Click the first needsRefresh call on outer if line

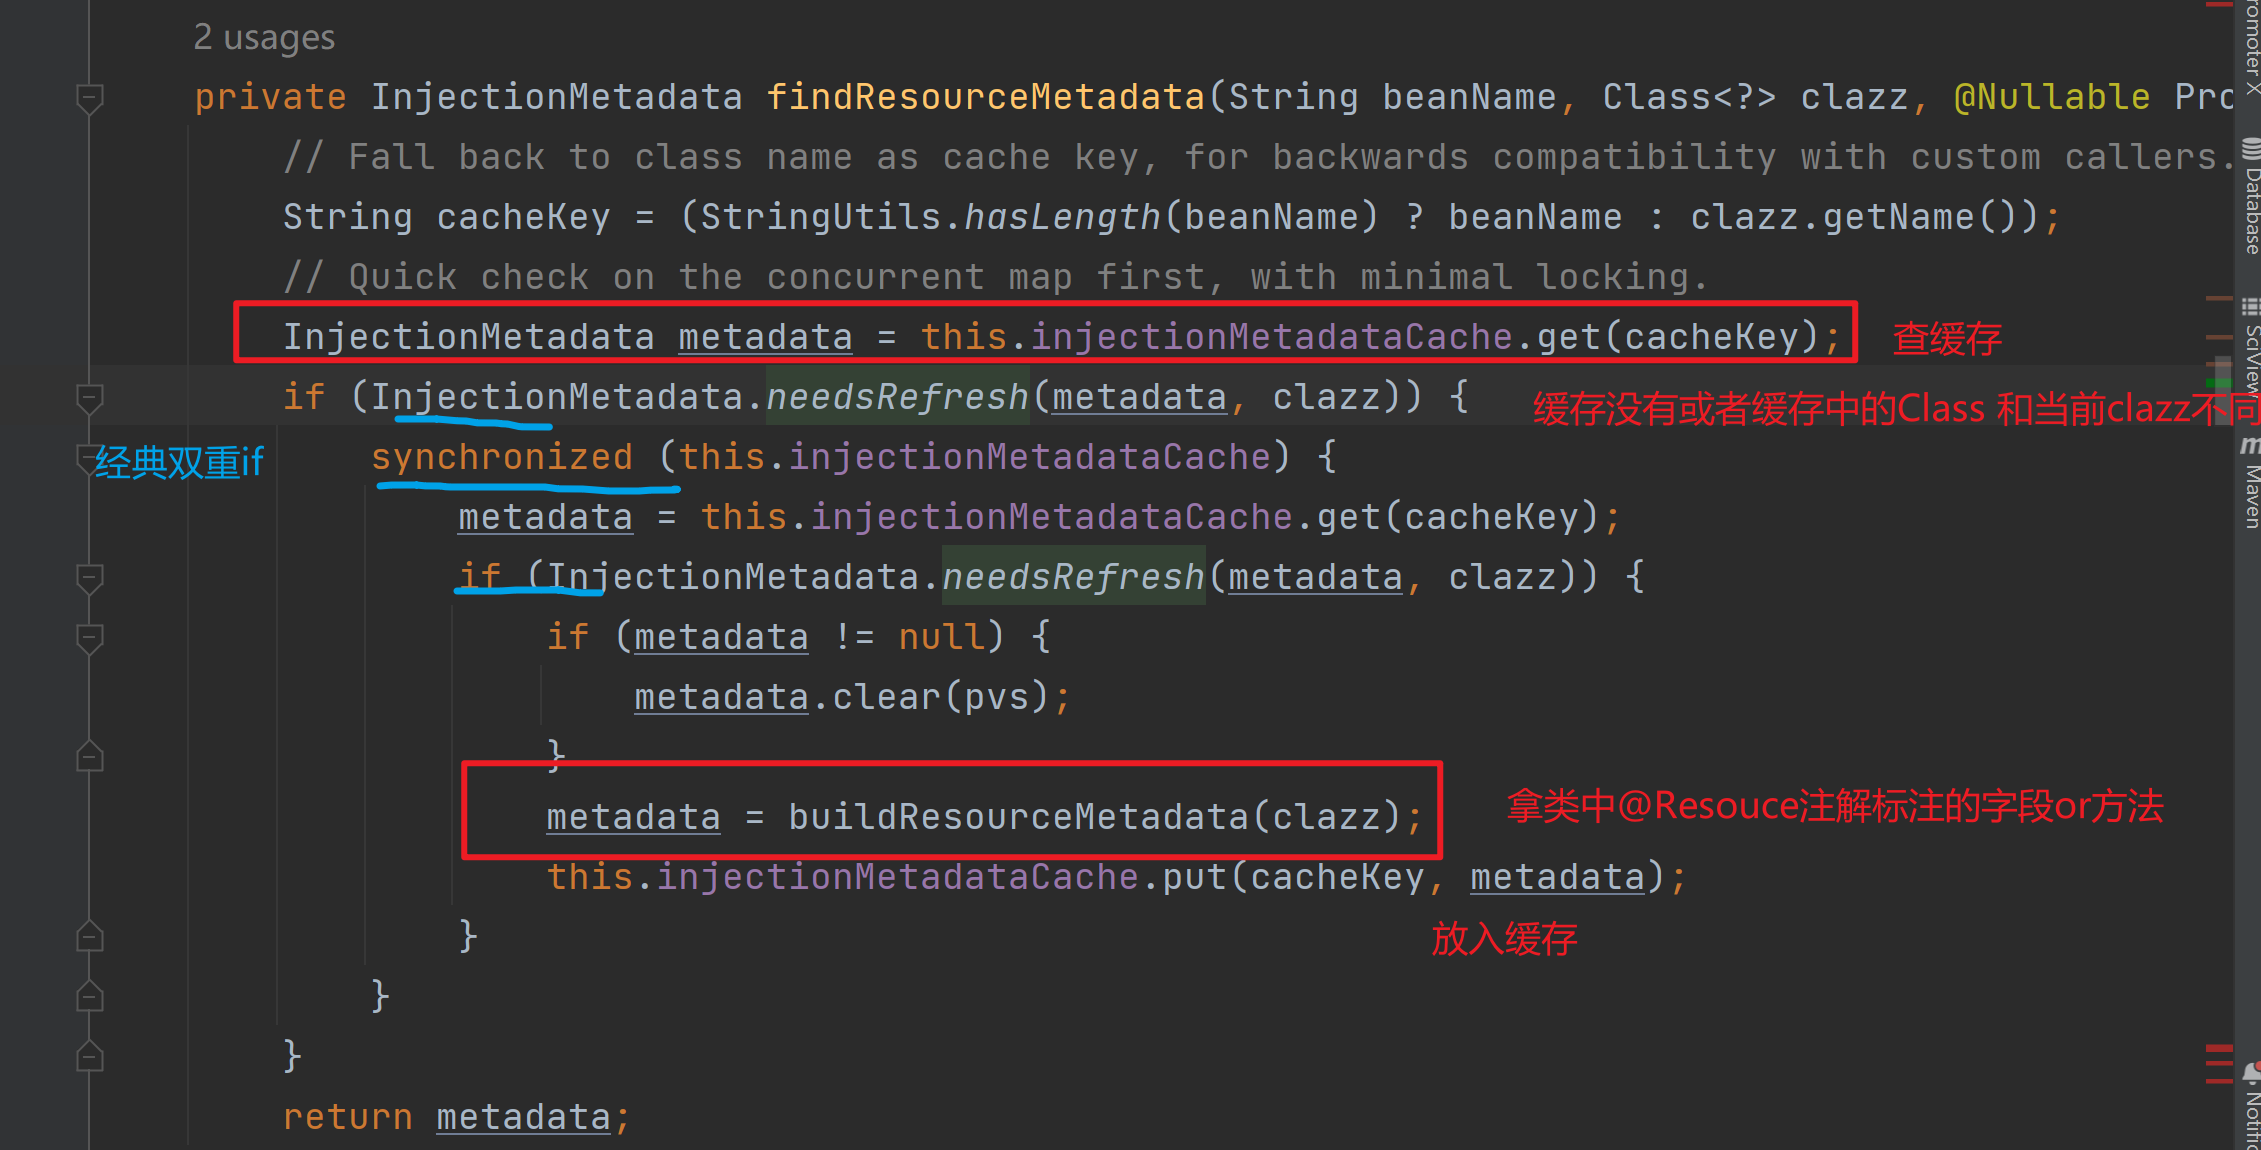(x=897, y=397)
